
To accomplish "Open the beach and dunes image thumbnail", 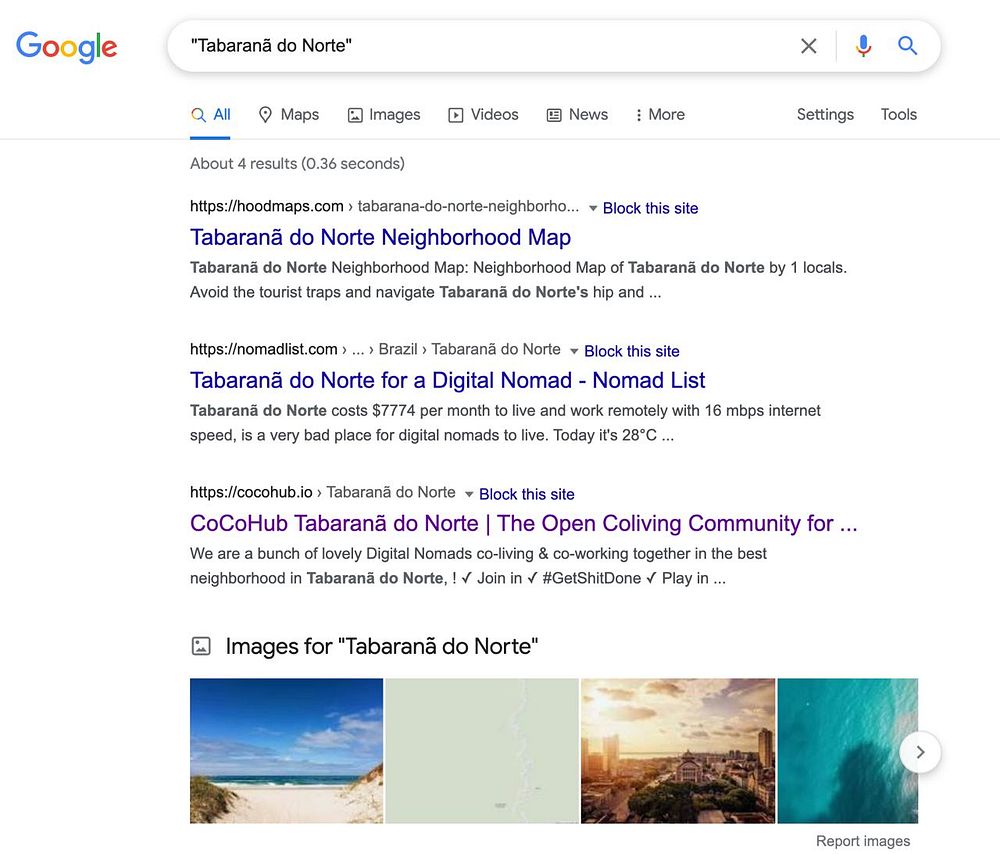I will tap(286, 751).
